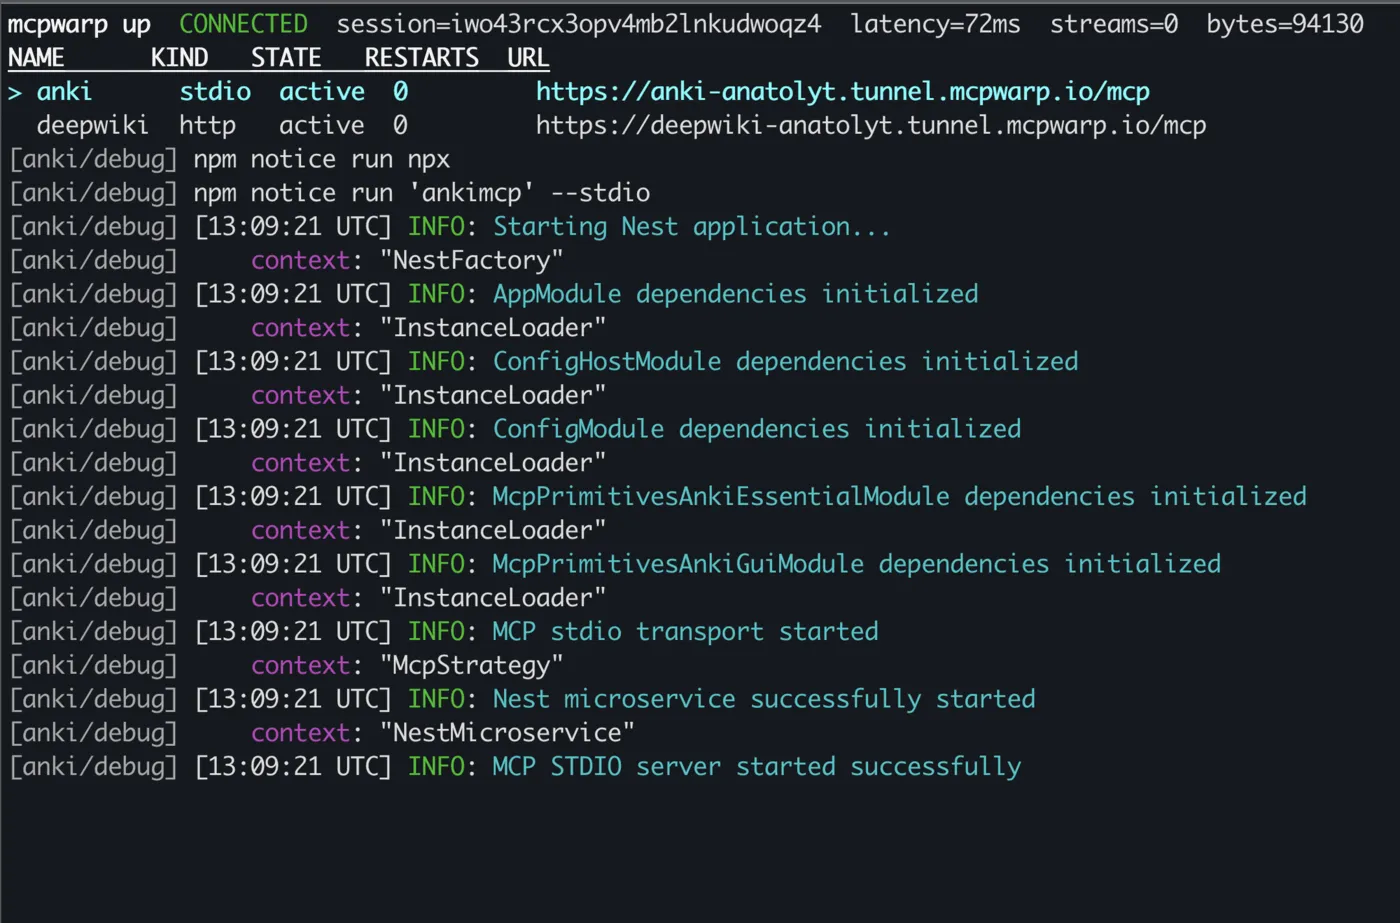Viewport: 1400px width, 923px height.
Task: Click the 'http' kind cell
Action: [208, 126]
